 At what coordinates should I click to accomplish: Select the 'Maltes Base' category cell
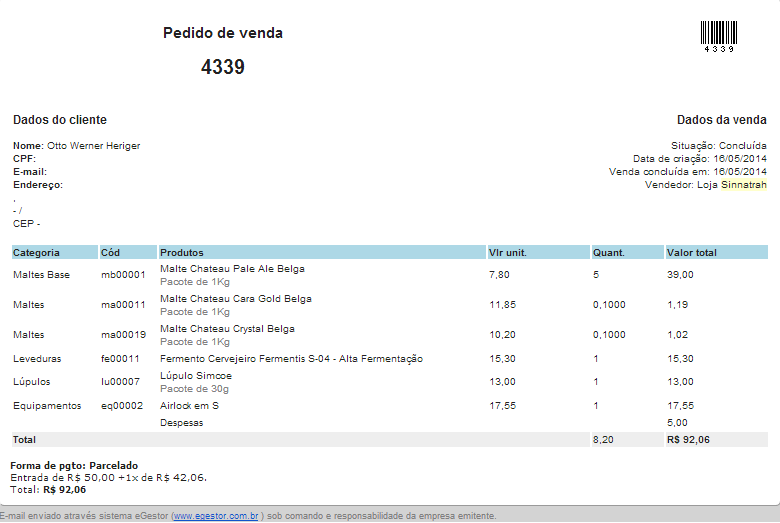(x=41, y=275)
